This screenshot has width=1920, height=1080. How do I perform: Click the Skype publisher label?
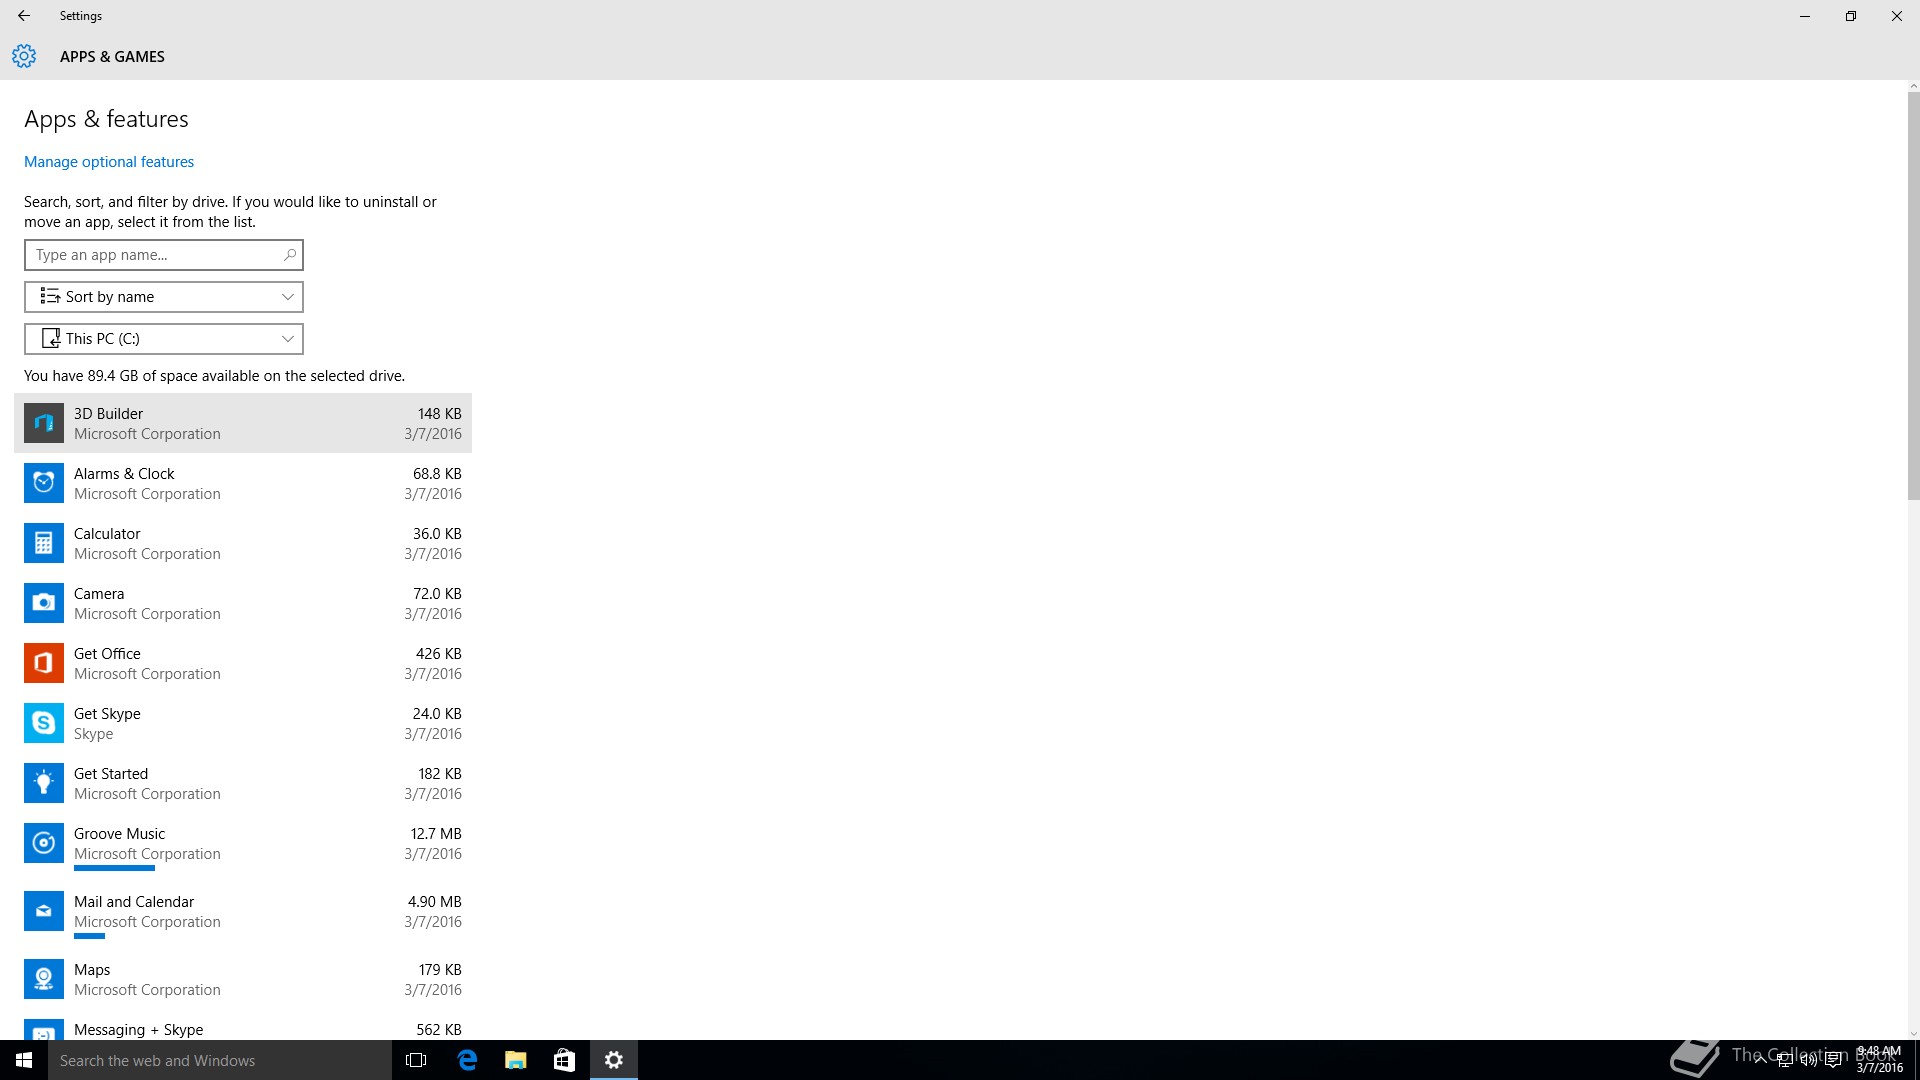pos(93,734)
